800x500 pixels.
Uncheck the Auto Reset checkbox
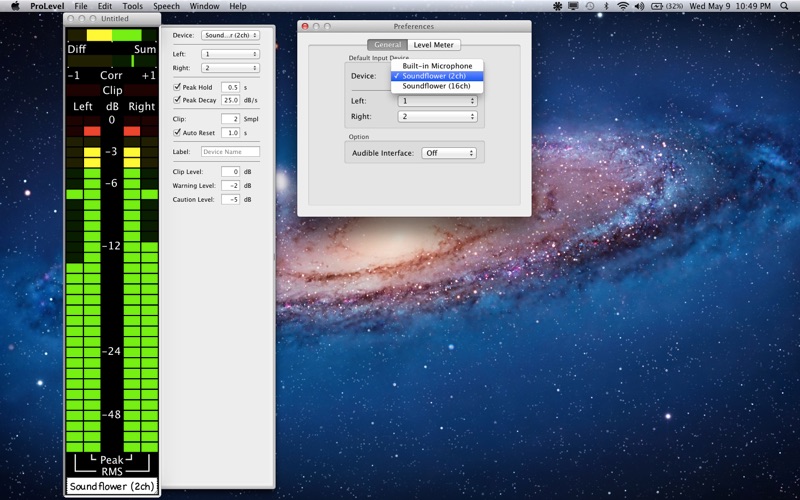[x=178, y=132]
